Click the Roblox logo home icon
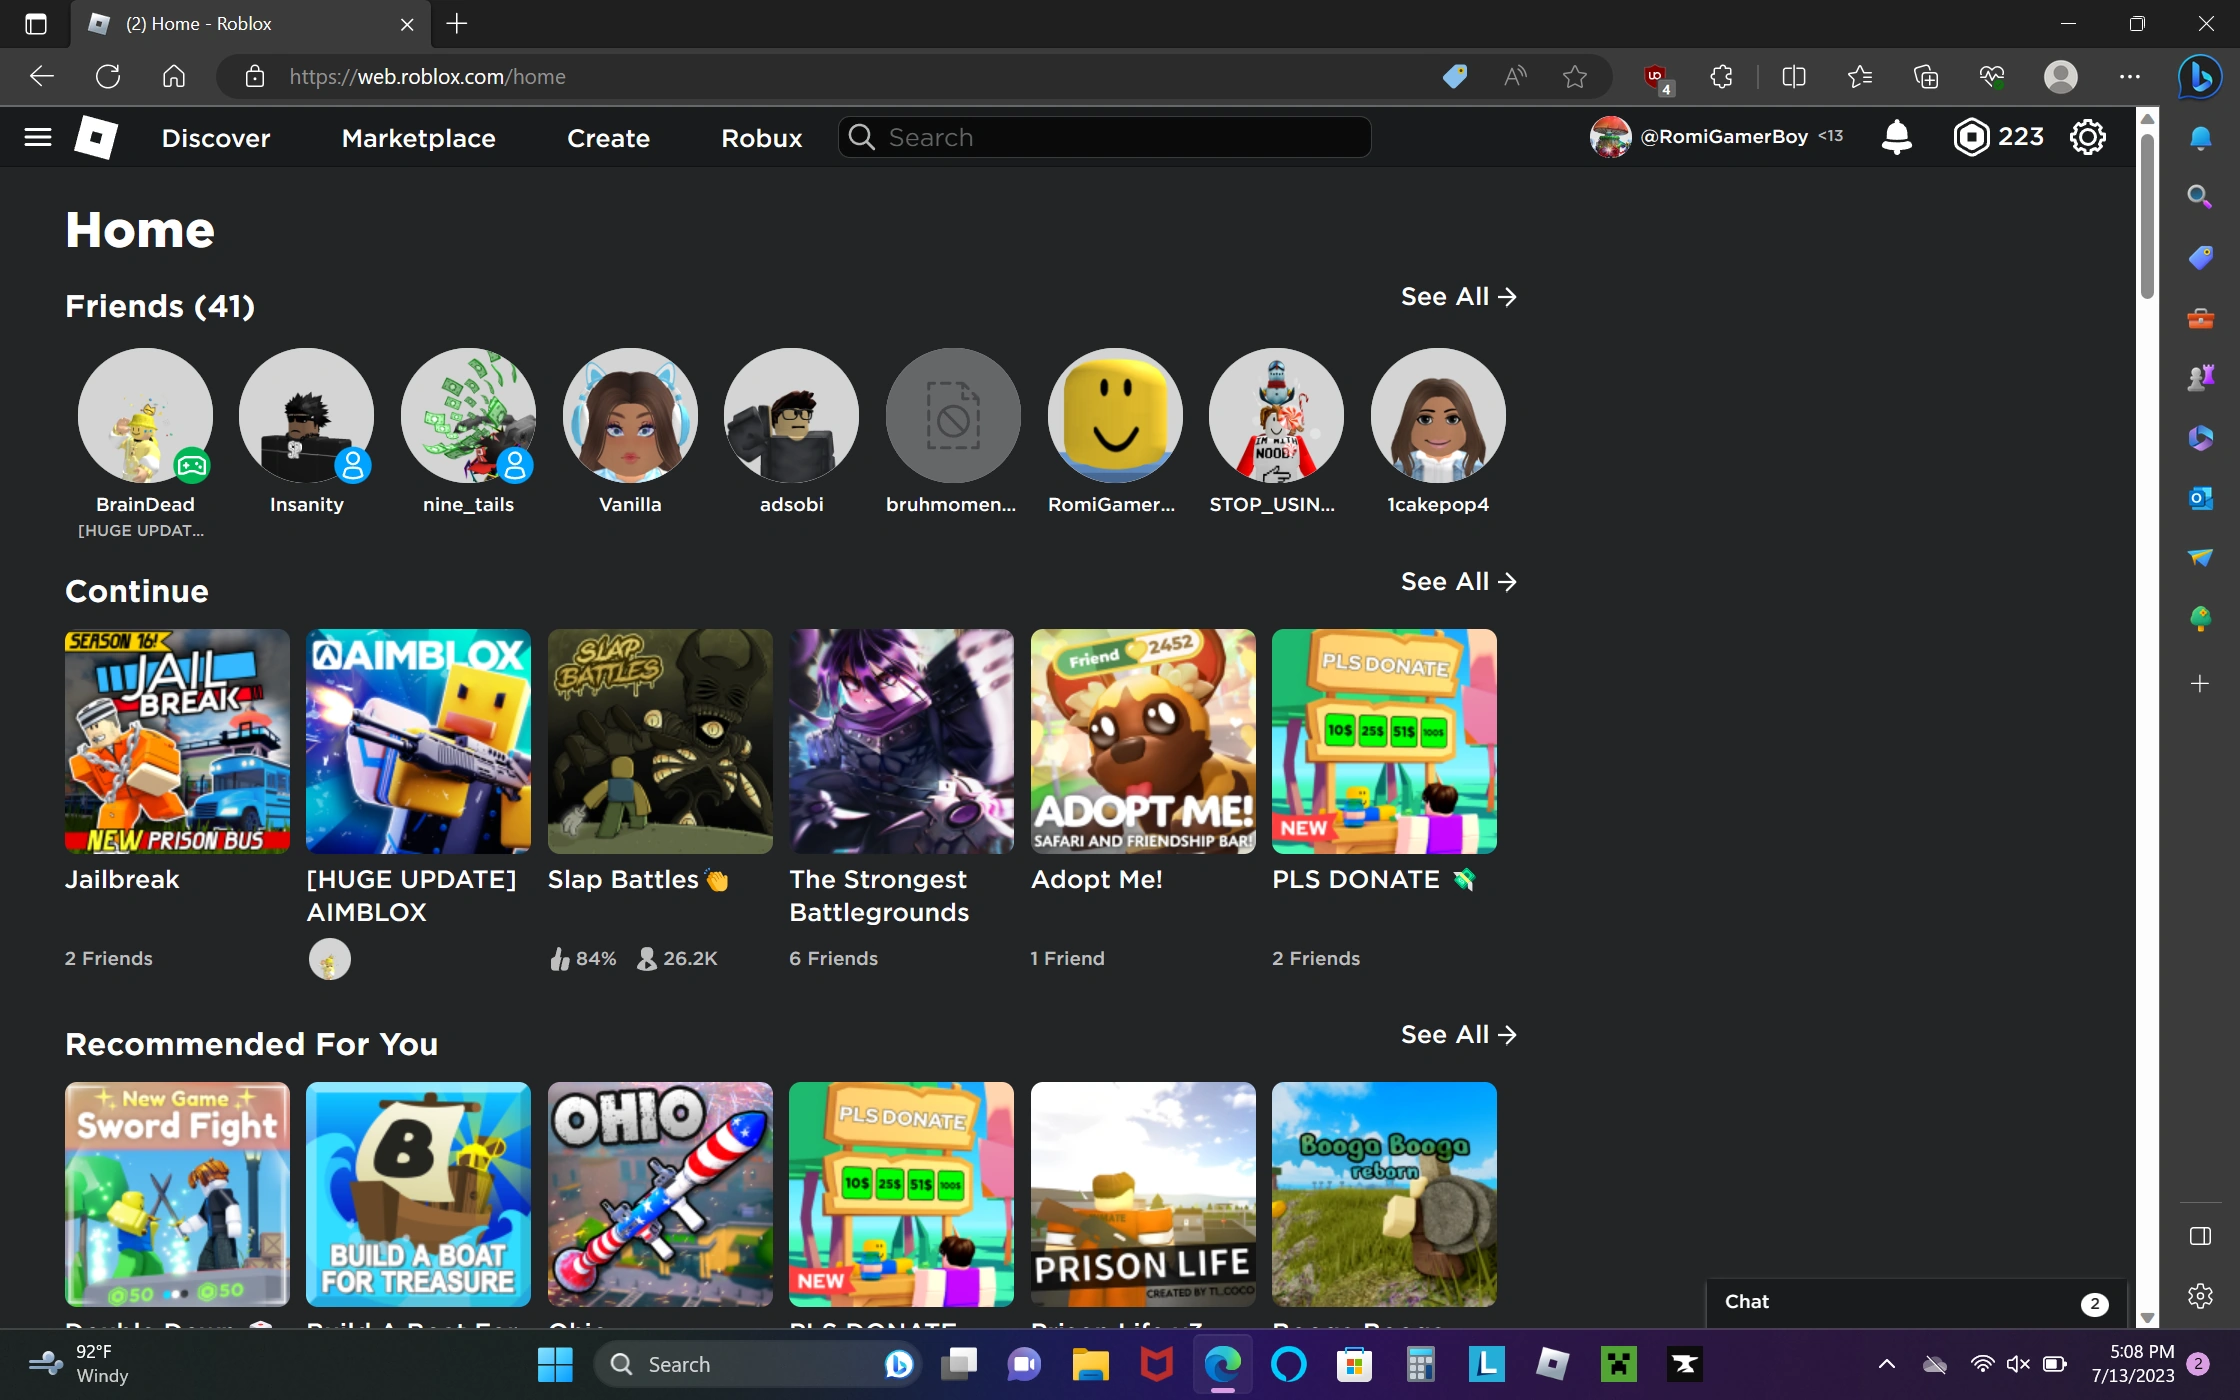This screenshot has width=2240, height=1400. [96, 137]
